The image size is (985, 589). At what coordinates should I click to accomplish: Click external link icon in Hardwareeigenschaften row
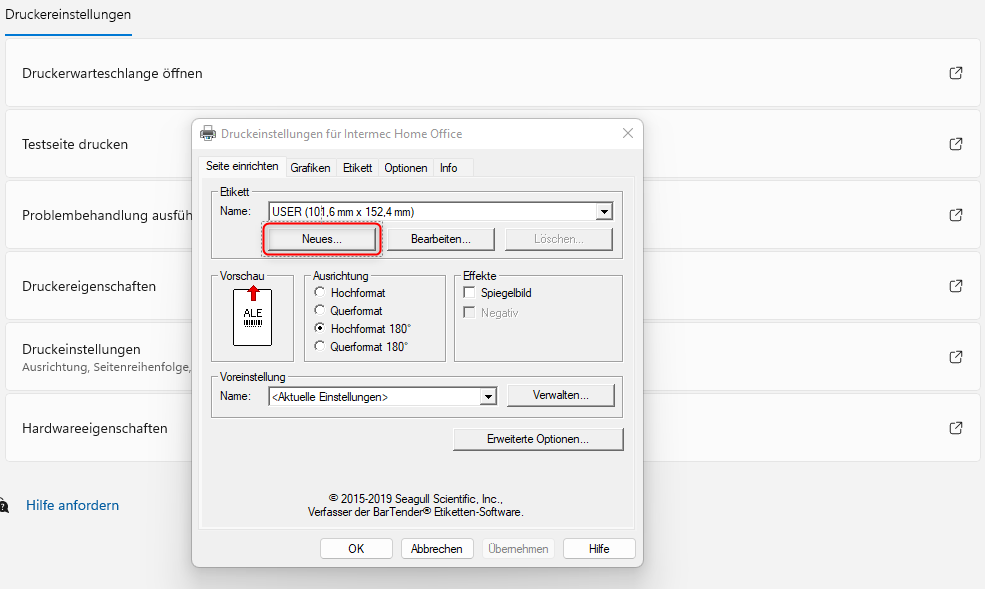(956, 428)
